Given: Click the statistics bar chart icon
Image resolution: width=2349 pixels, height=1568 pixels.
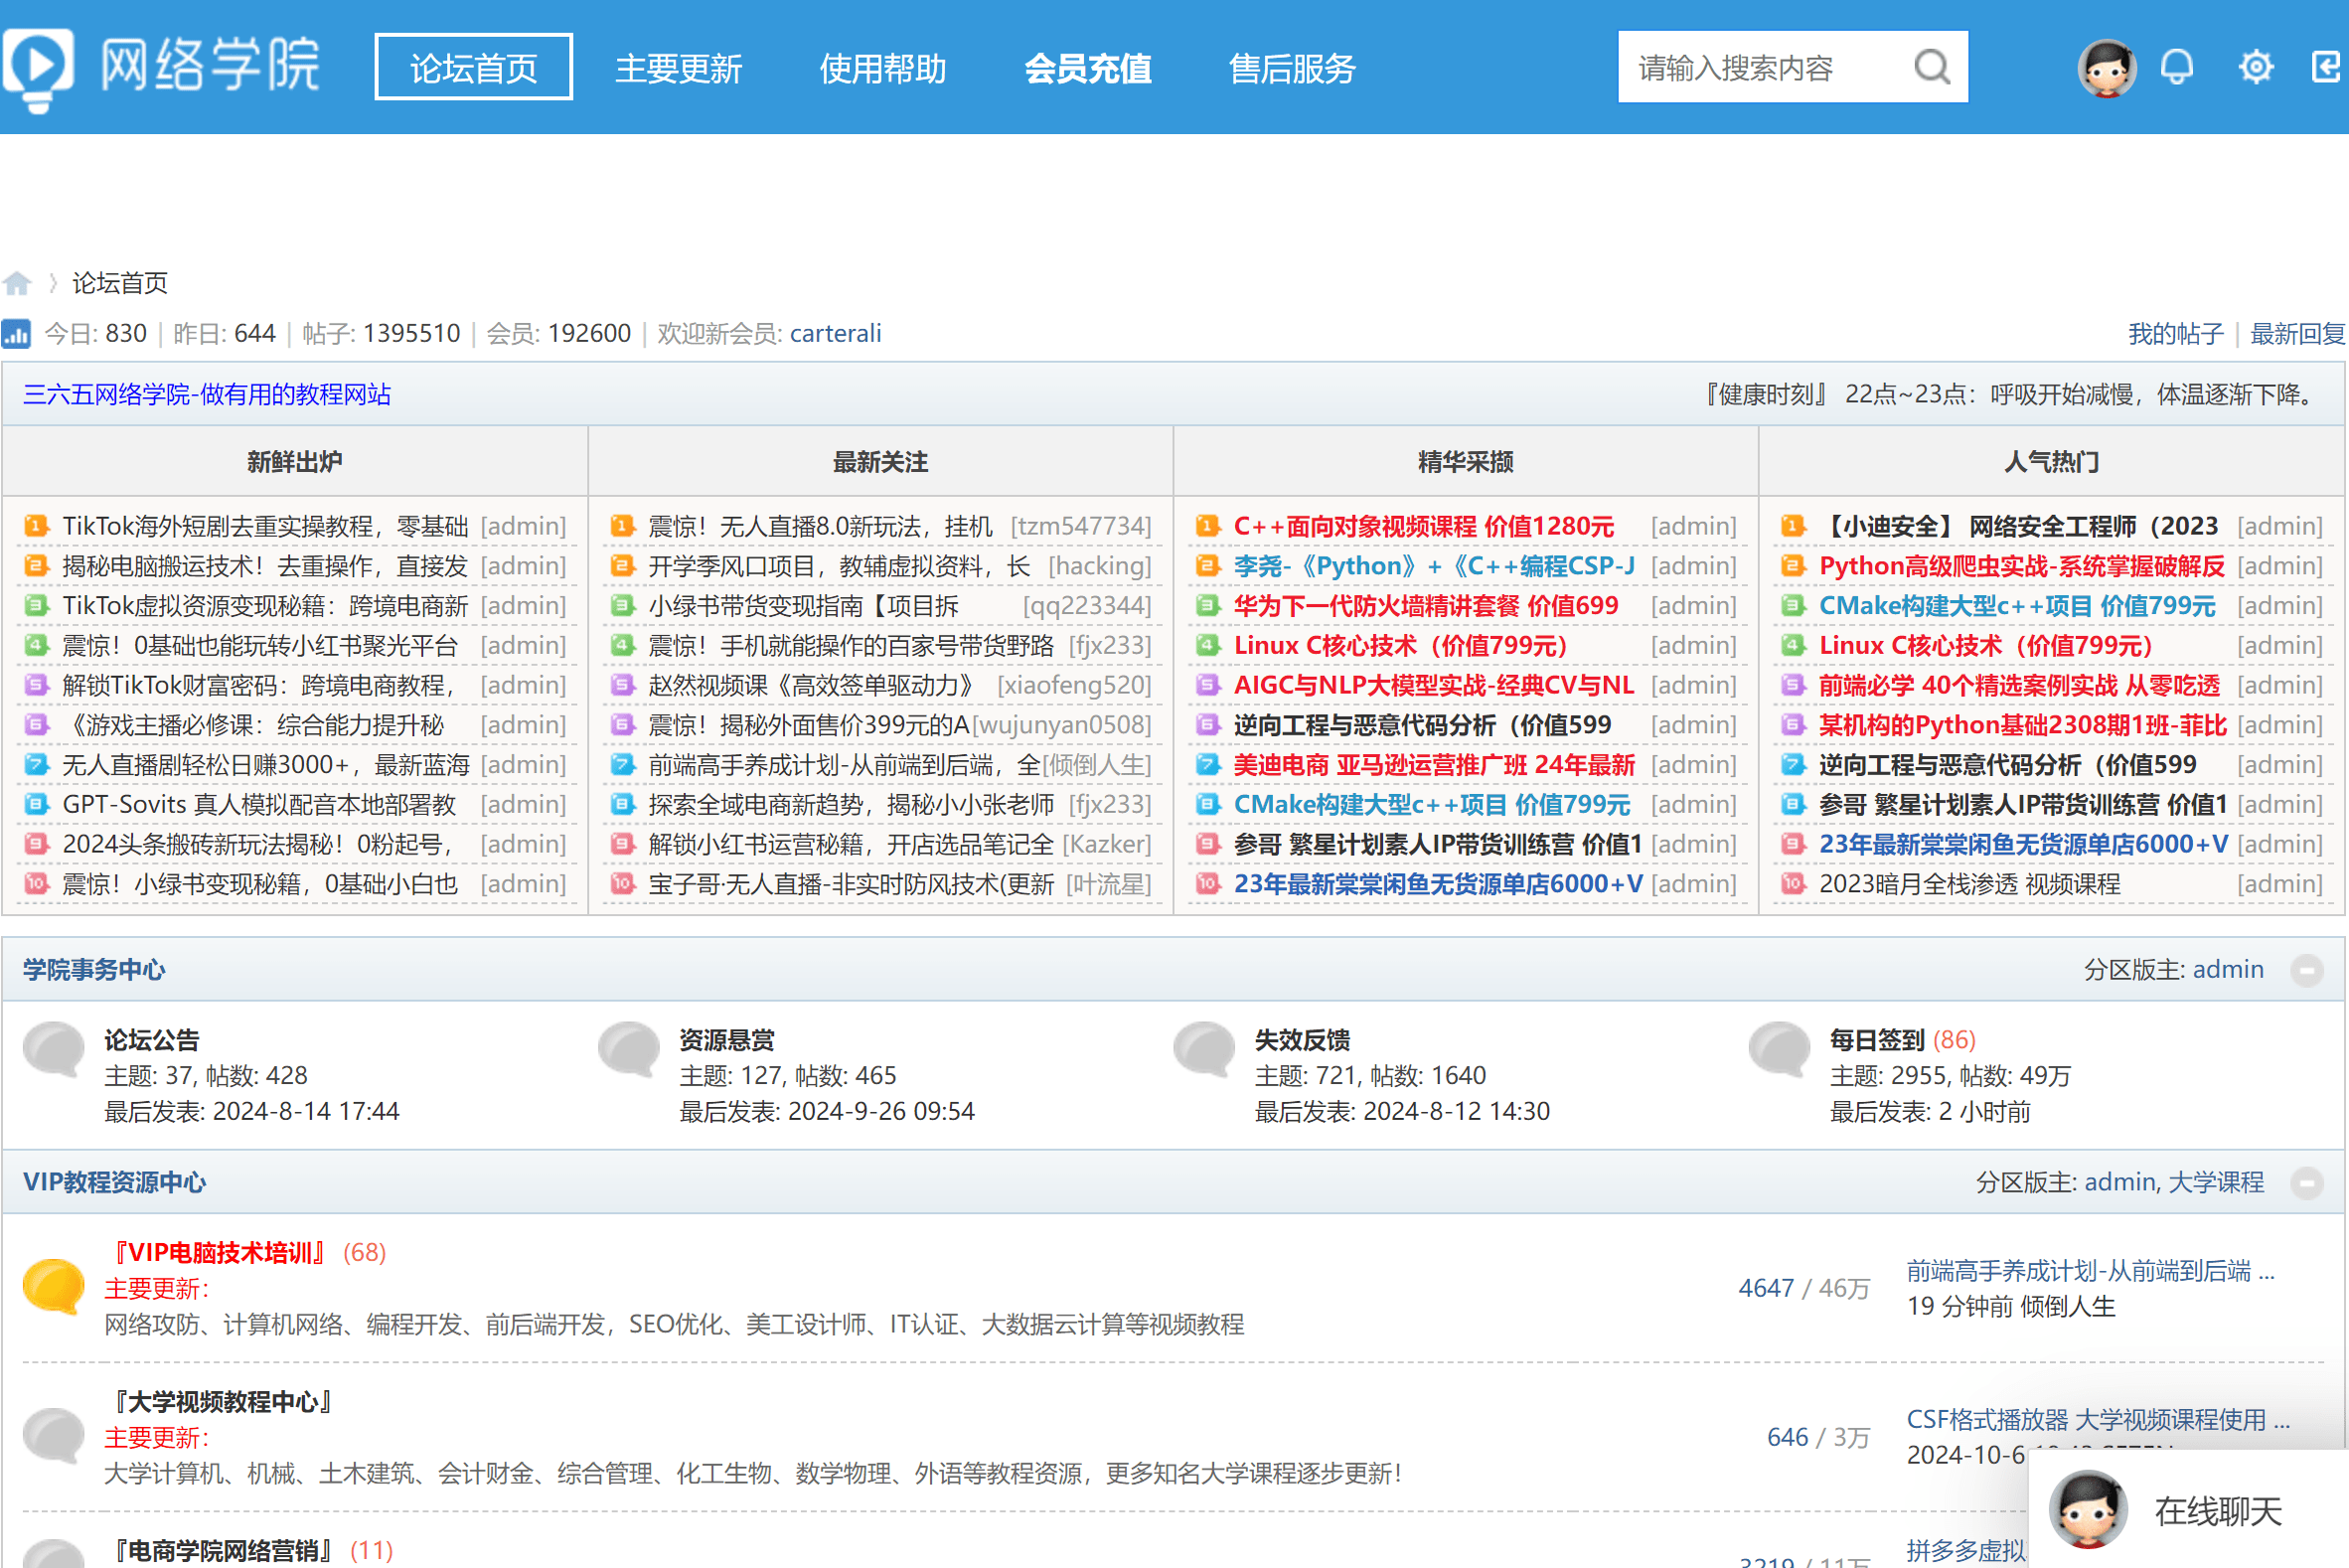Looking at the screenshot, I should coord(17,333).
